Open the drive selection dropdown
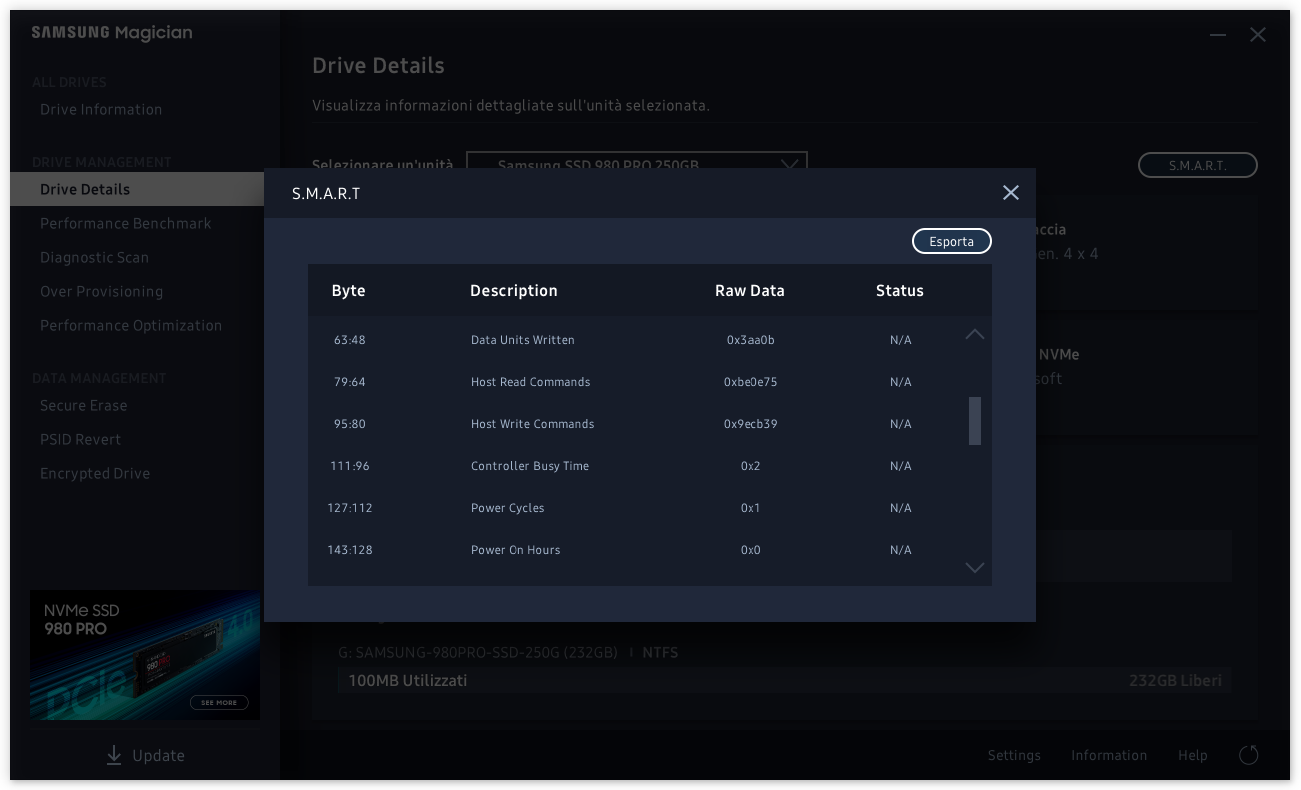 tap(637, 160)
